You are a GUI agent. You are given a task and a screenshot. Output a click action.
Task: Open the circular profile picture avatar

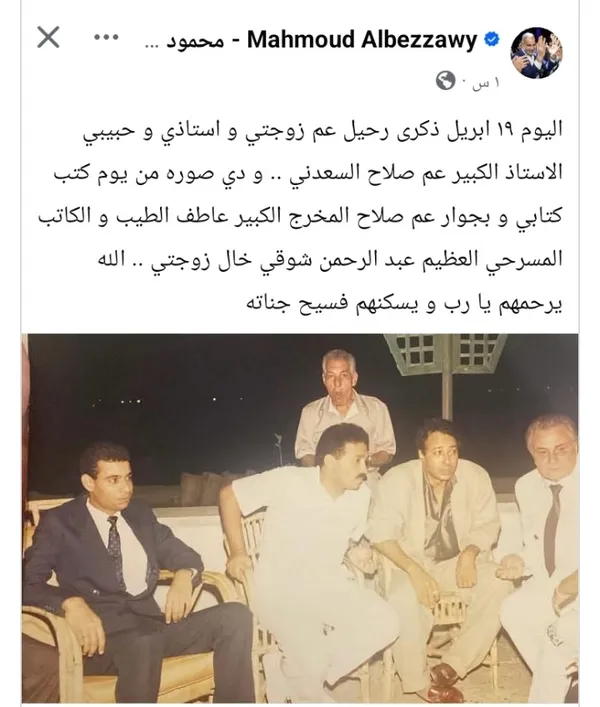(x=536, y=53)
